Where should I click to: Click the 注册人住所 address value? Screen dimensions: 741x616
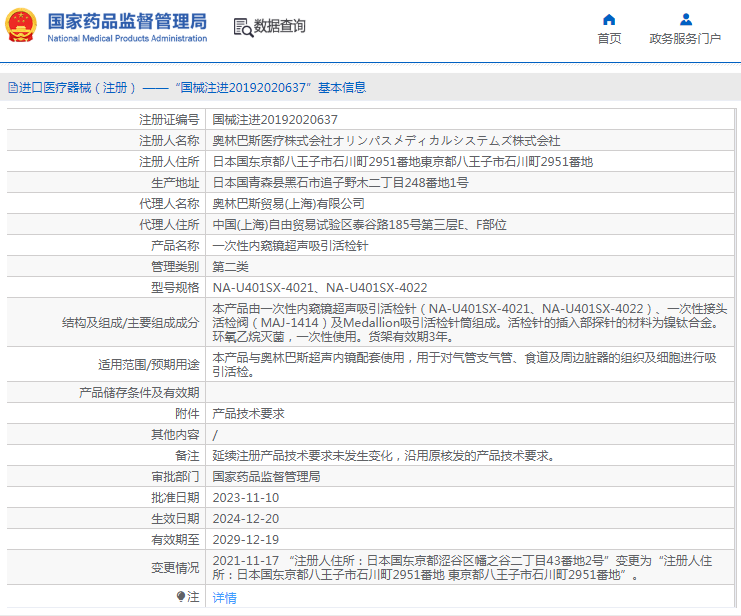tap(403, 162)
